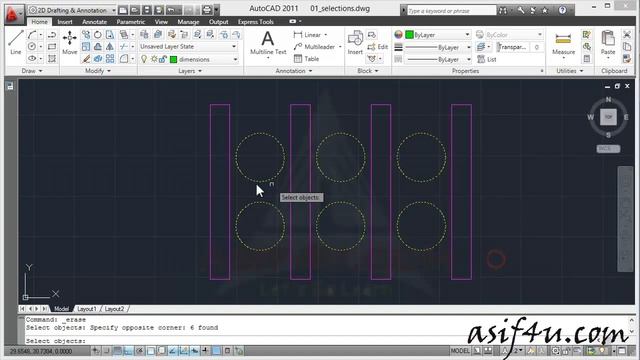The height and width of the screenshot is (360, 640).
Task: Toggle Grid display in status bar
Action: 118,351
